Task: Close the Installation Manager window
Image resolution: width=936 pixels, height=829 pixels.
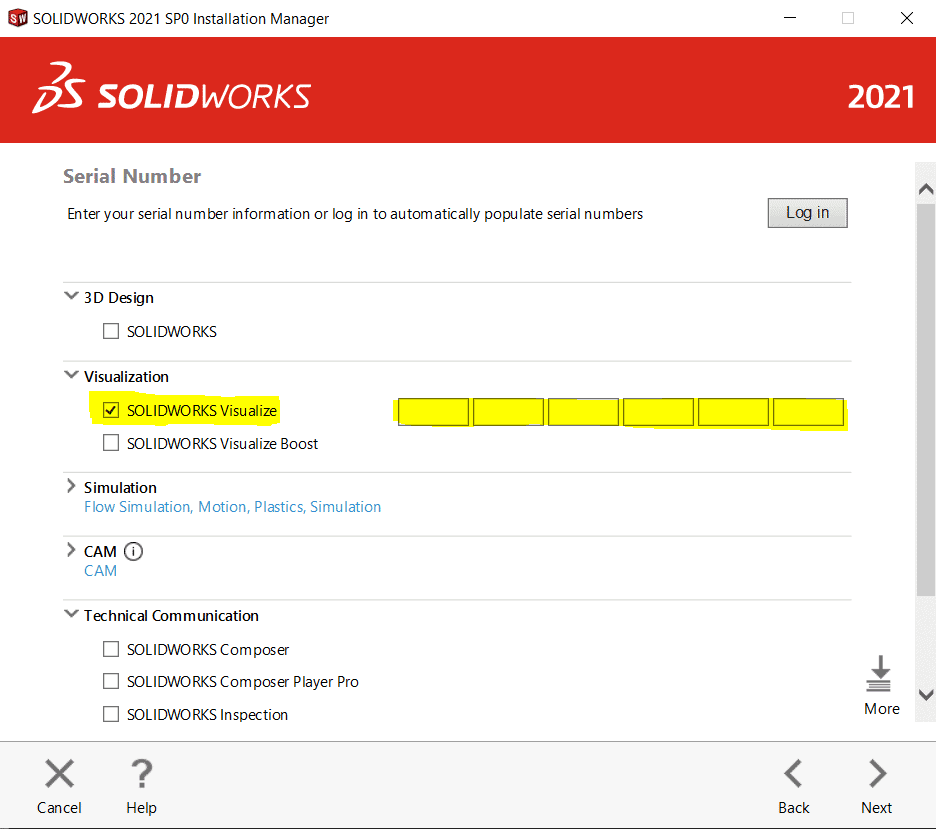Action: coord(907,18)
